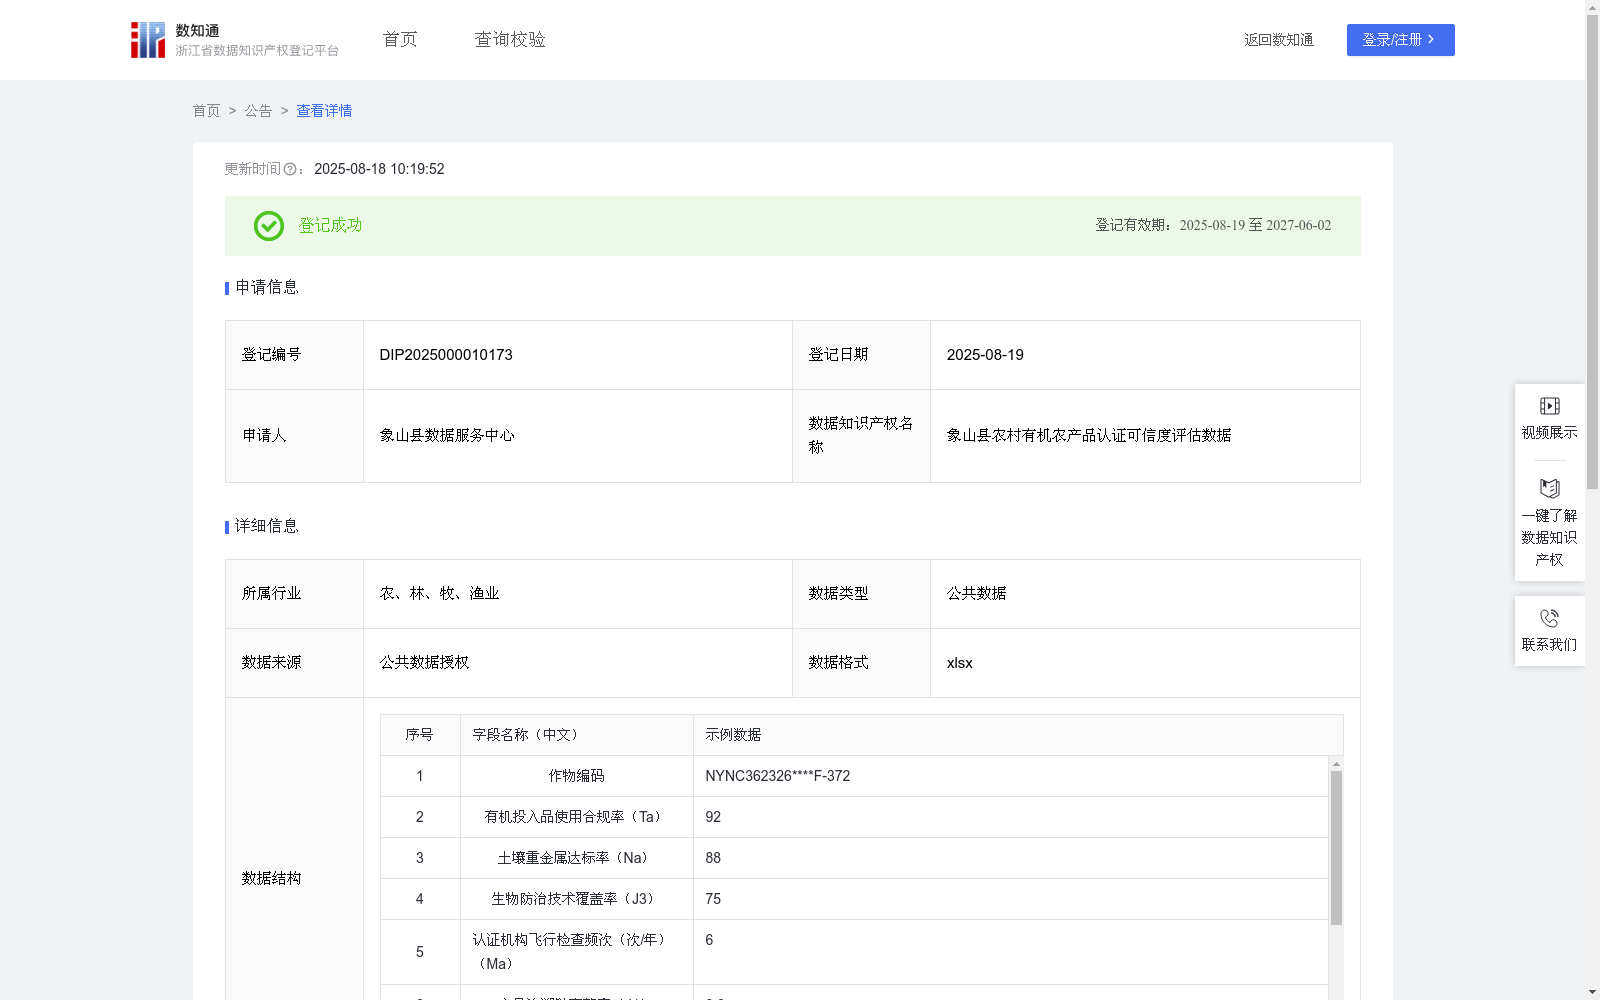Select data format value xlsx
The height and width of the screenshot is (1000, 1600).
959,663
